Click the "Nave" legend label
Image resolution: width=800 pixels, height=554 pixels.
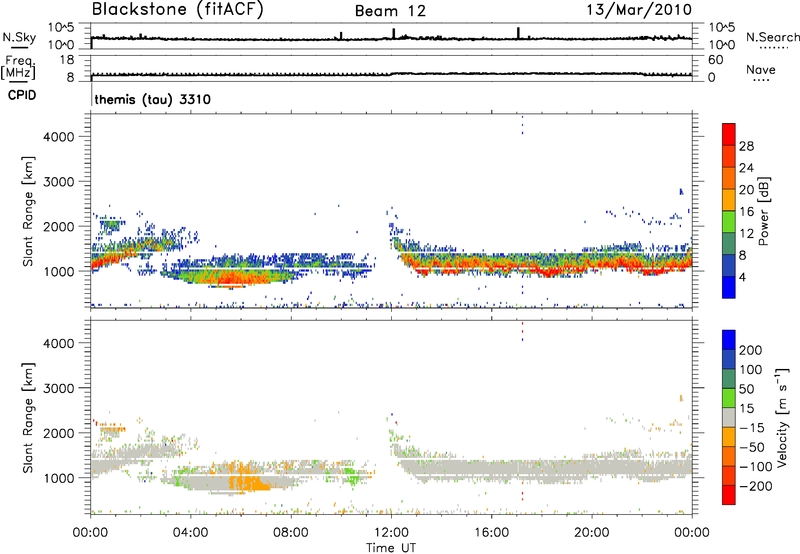tap(761, 69)
